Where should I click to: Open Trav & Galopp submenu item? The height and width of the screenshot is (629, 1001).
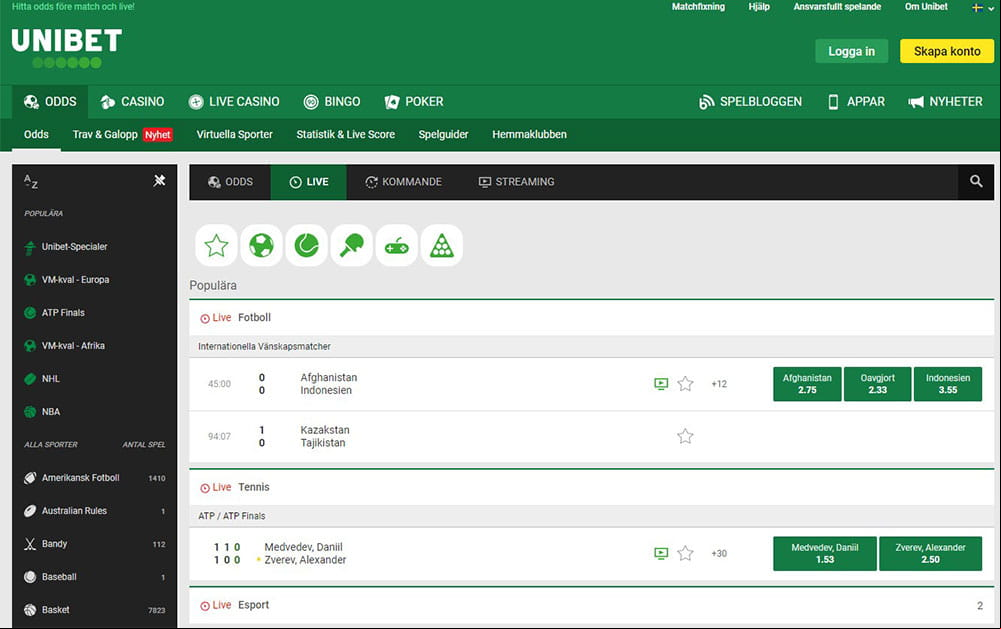pos(123,134)
